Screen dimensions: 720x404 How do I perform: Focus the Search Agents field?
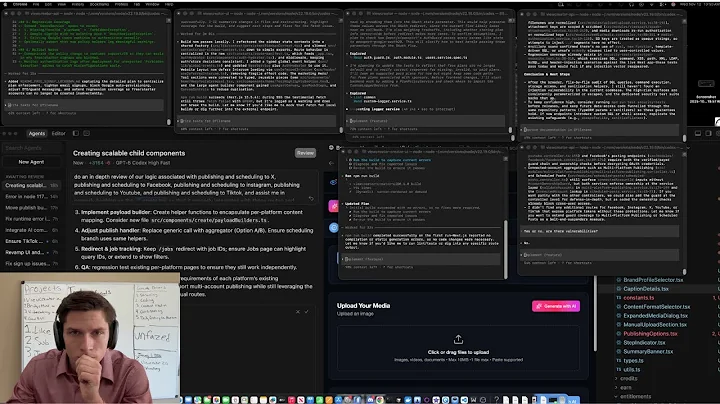(32, 148)
